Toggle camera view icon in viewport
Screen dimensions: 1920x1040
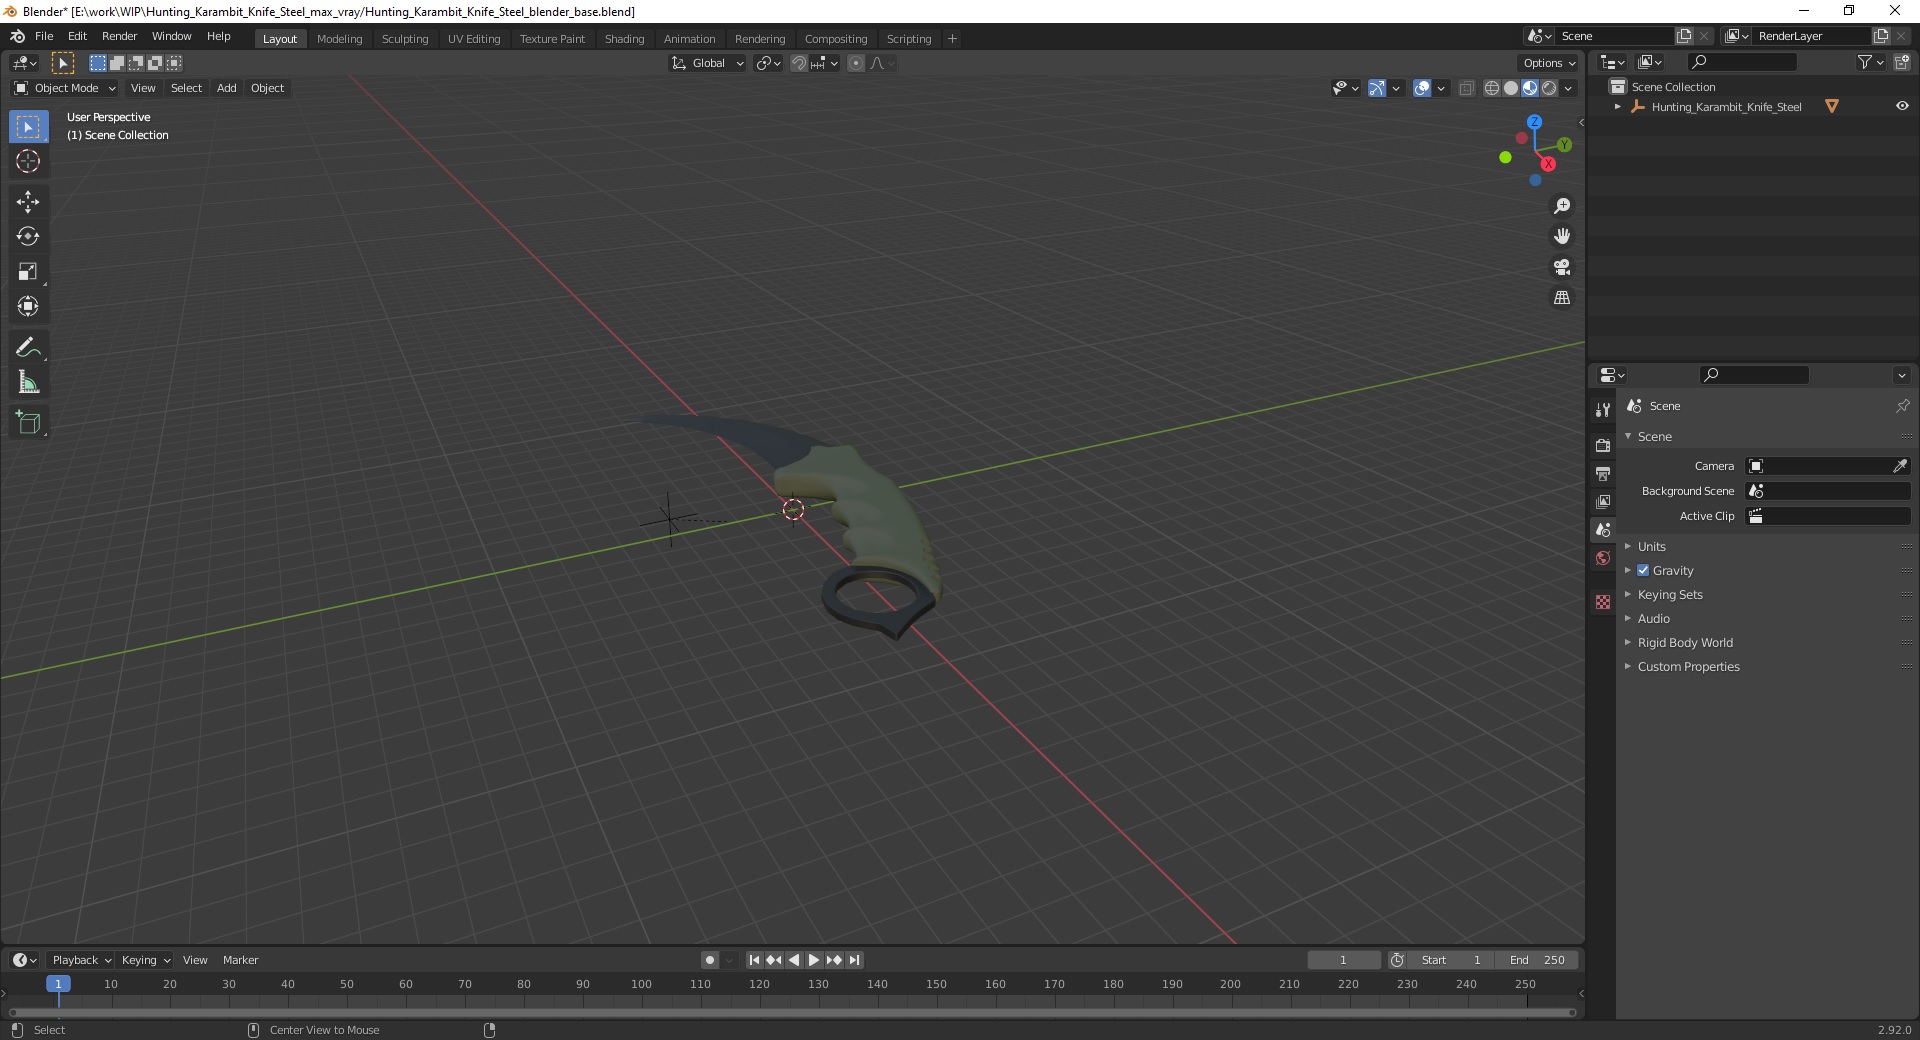[1562, 267]
